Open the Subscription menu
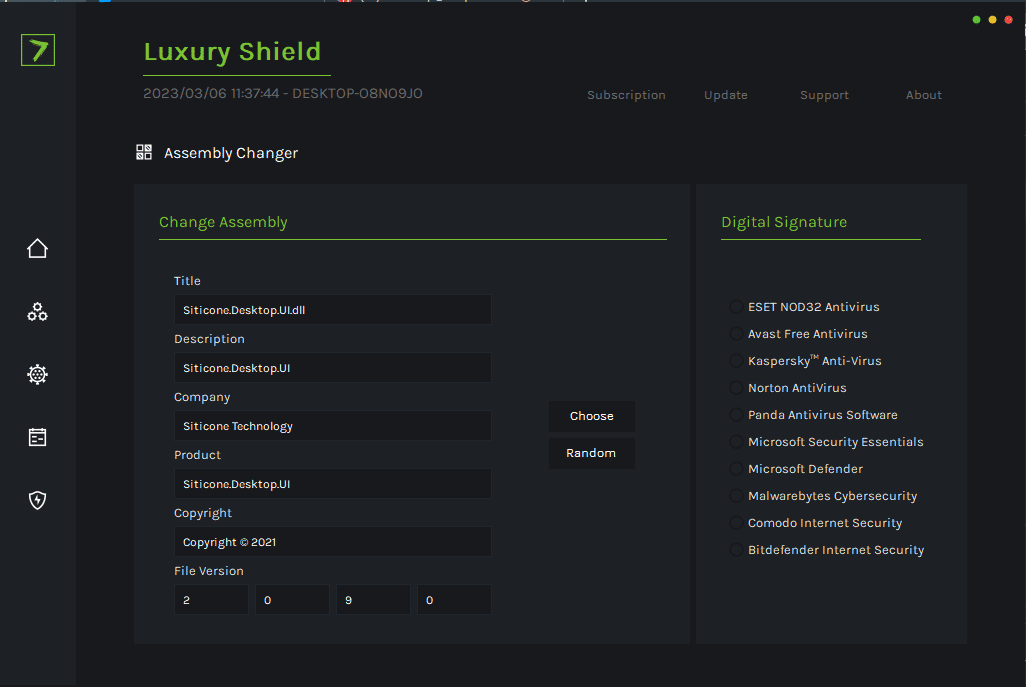The width and height of the screenshot is (1026, 687). 626,95
